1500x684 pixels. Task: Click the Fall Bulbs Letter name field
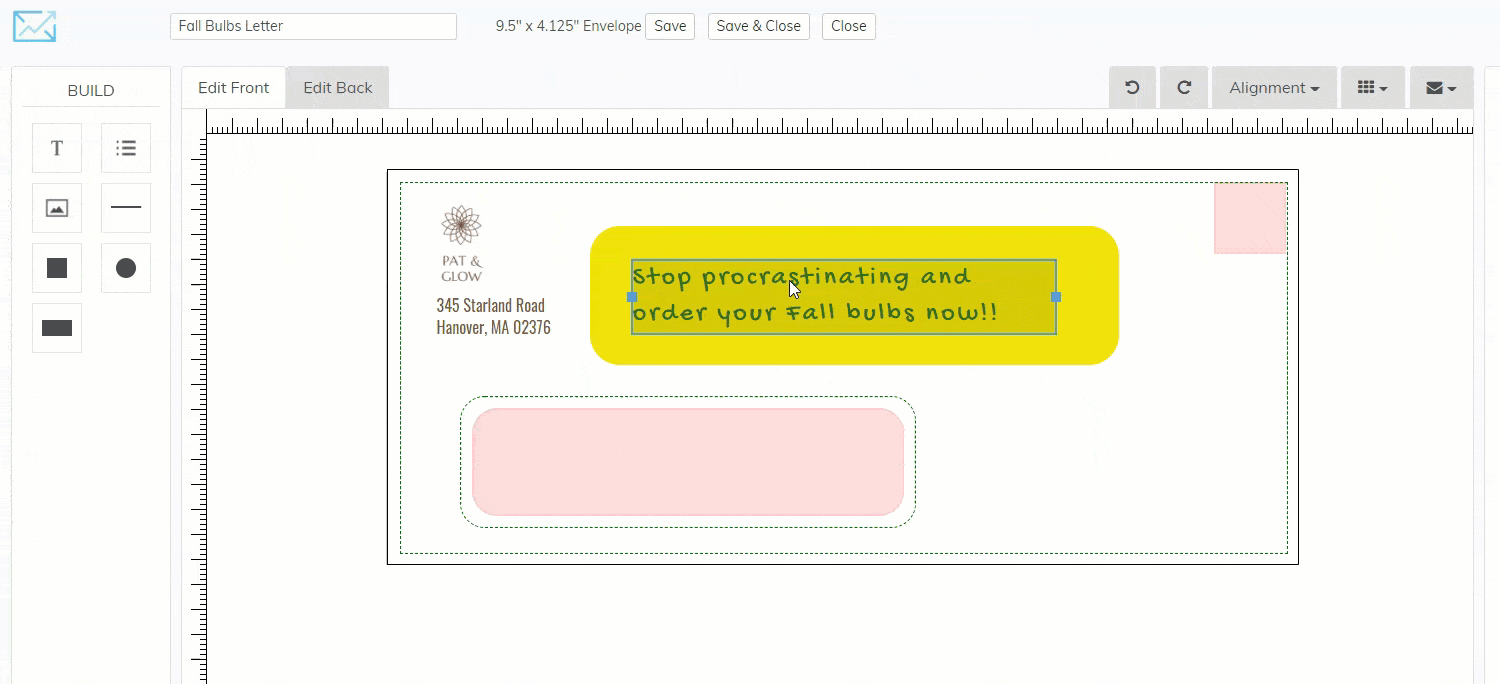[313, 26]
